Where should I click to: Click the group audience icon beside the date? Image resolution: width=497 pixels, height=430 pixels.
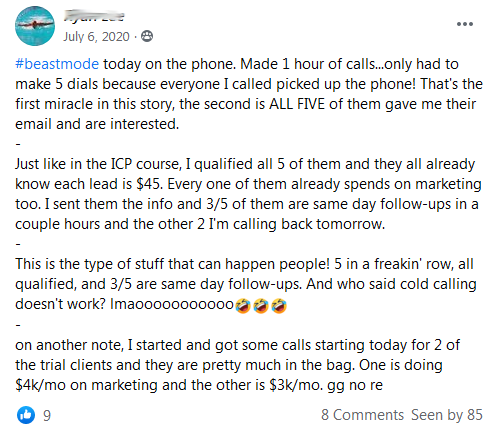(x=147, y=36)
